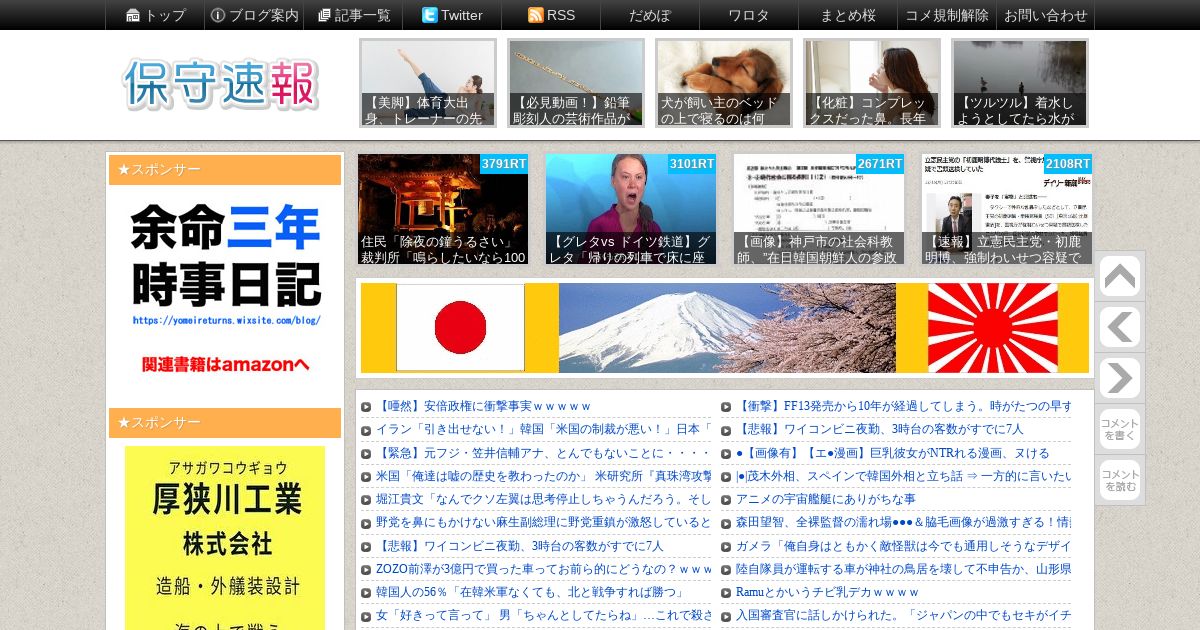1200x630 pixels.
Task: Open 女「好きって言って」 headline
Action: coord(543,614)
